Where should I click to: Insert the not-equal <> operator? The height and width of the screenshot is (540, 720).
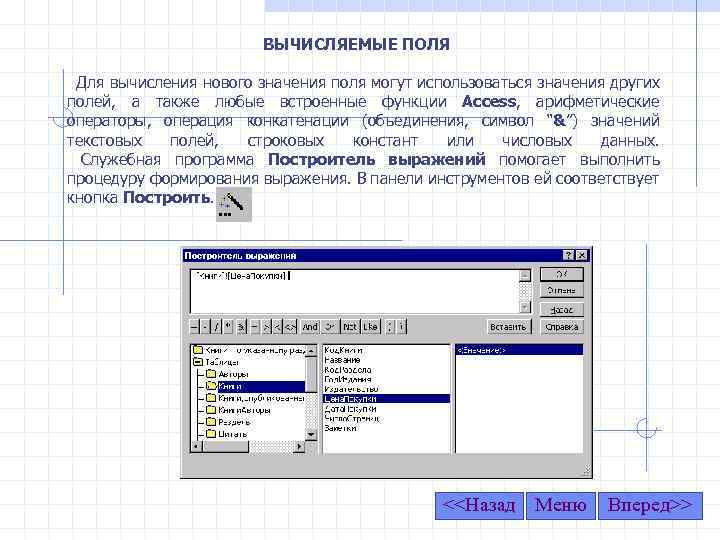click(290, 326)
